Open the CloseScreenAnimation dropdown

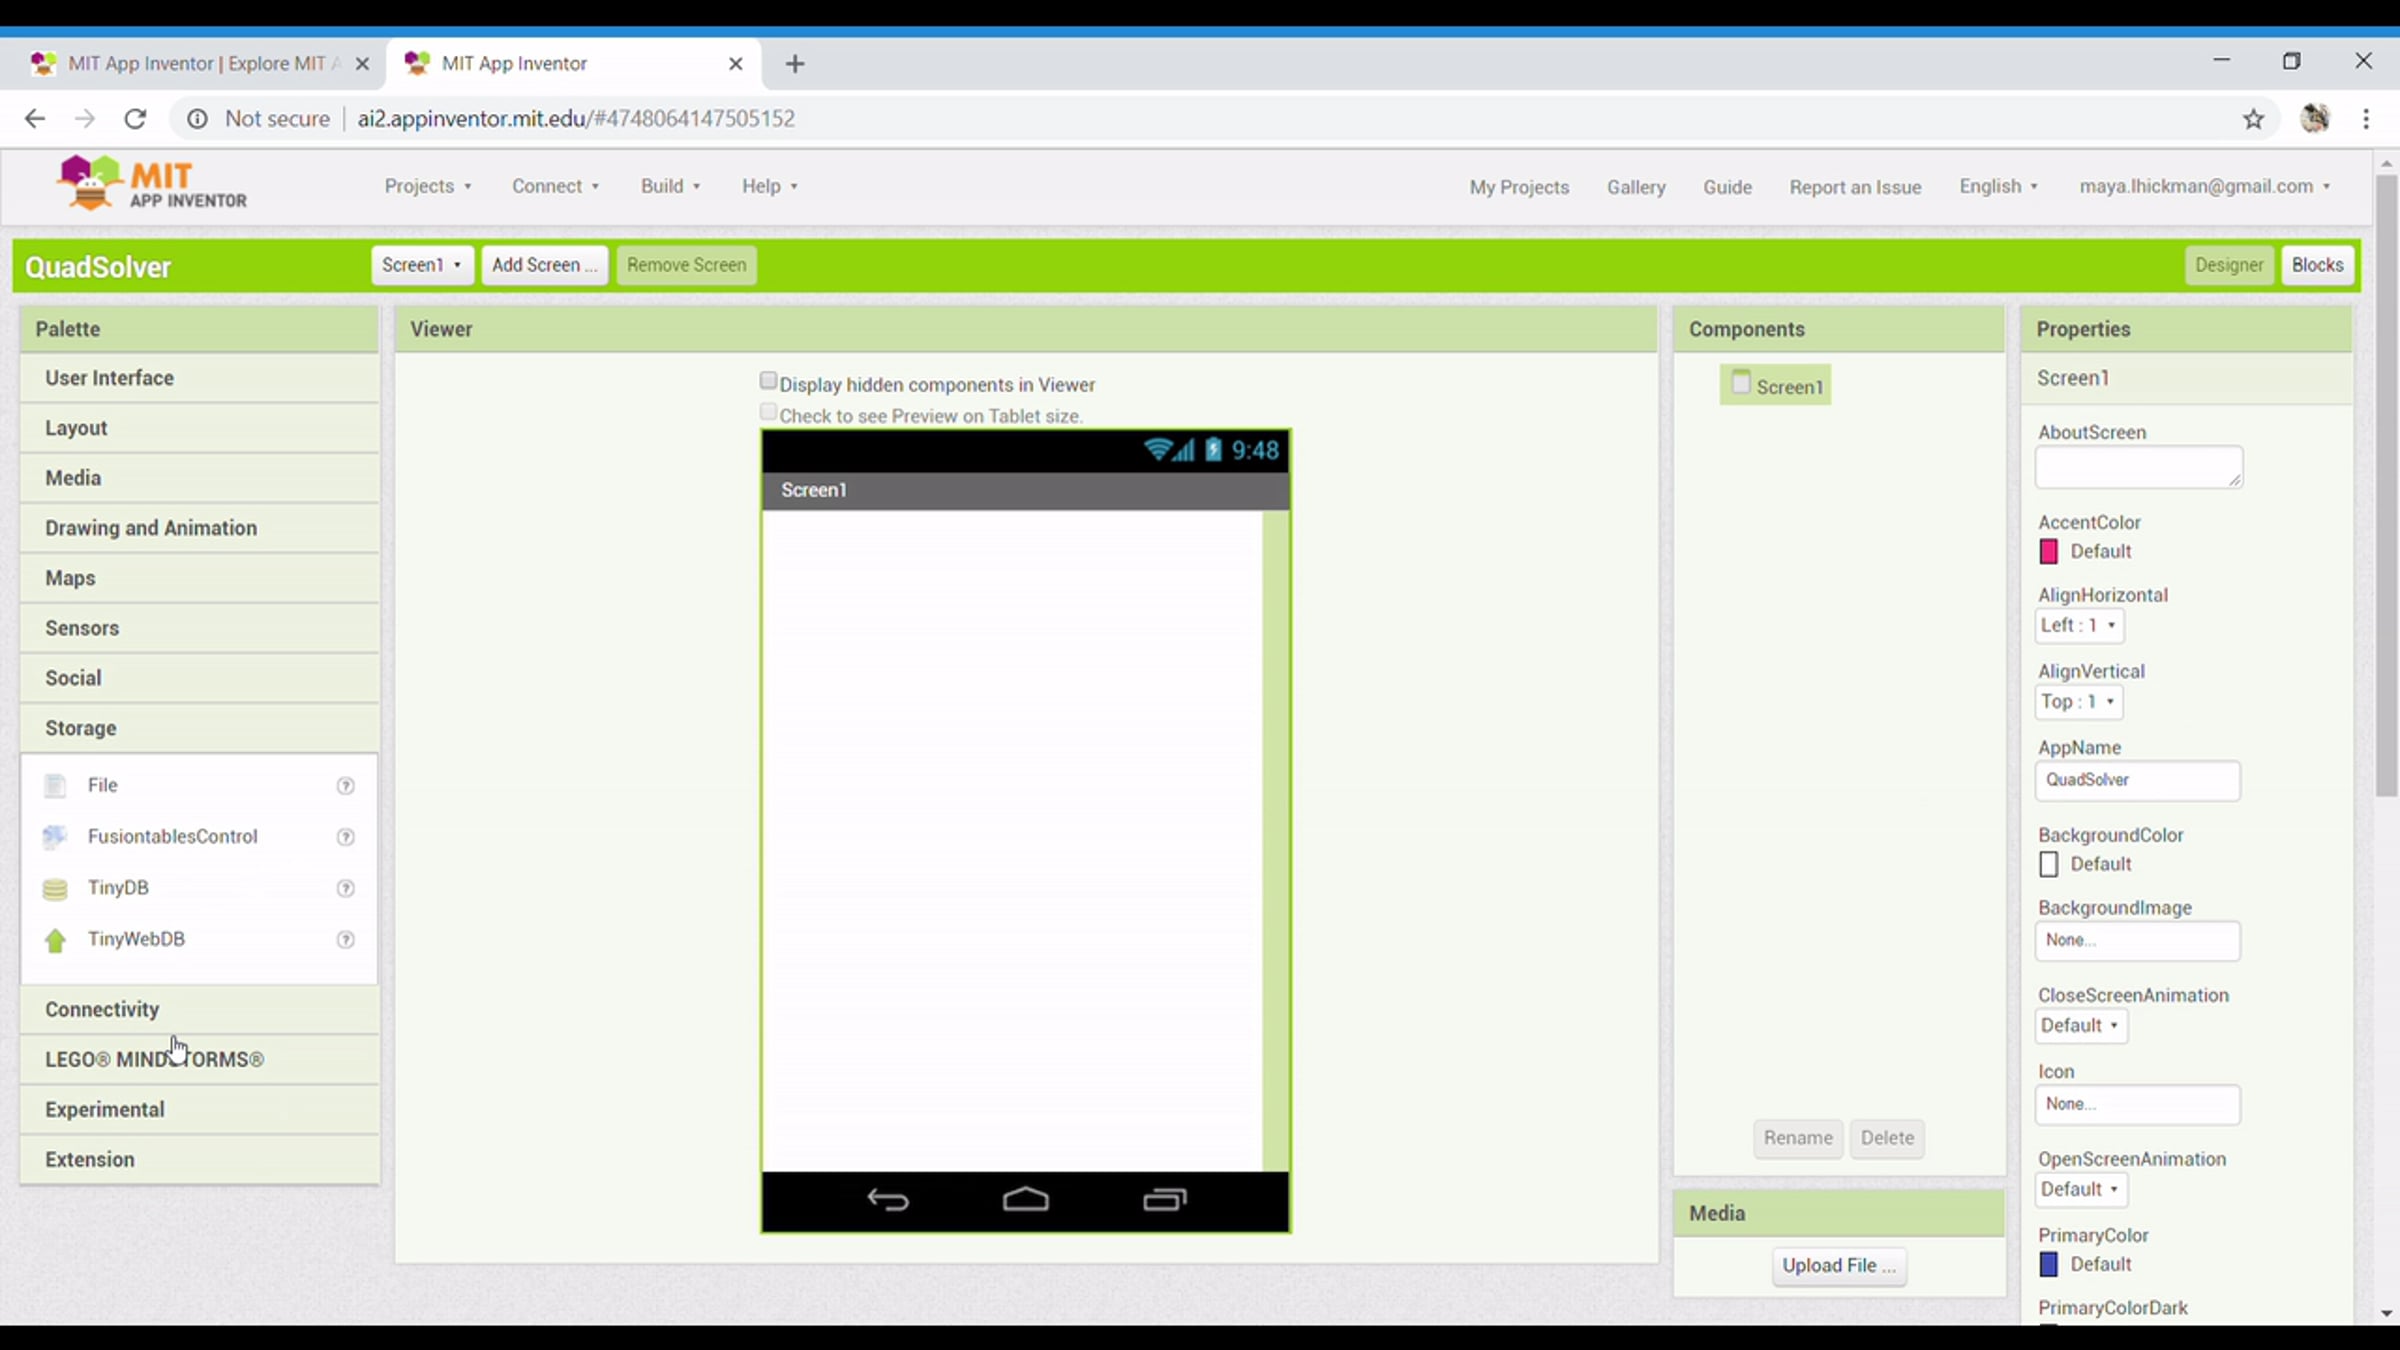[x=2081, y=1026]
